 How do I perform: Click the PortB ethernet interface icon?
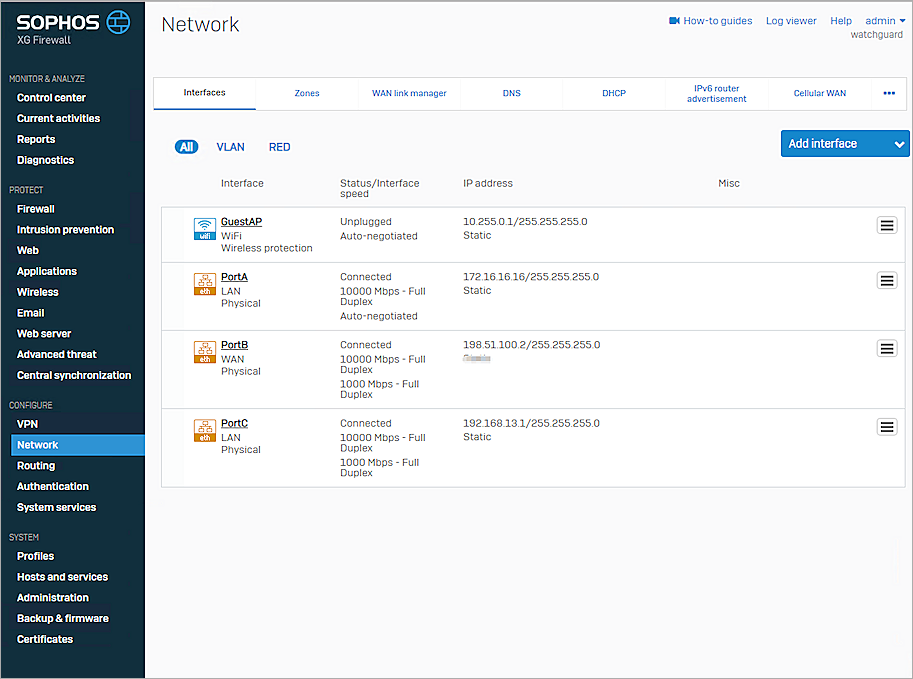tap(204, 352)
